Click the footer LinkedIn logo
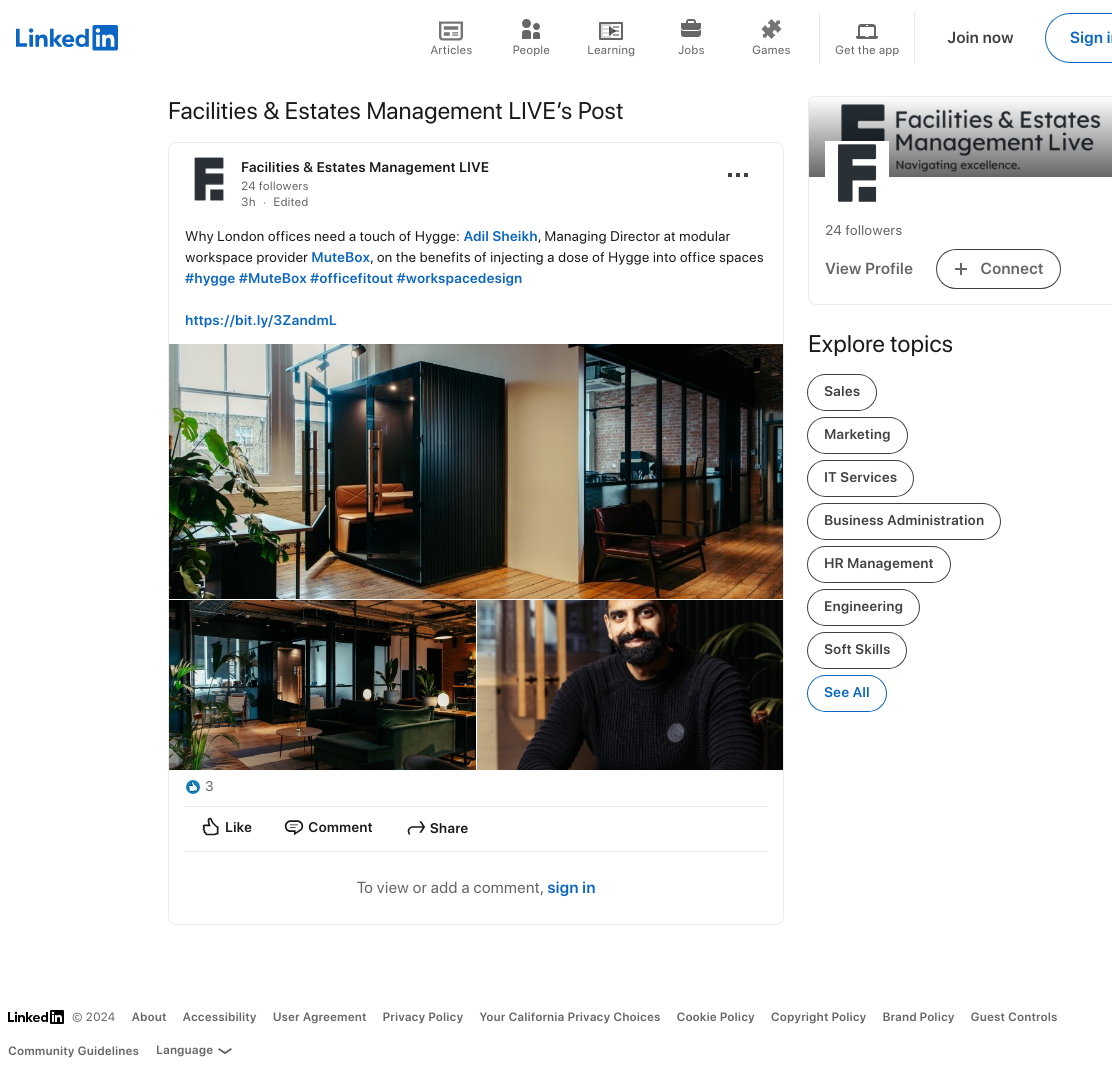Screen dimensions: 1112x1068 (35, 1017)
